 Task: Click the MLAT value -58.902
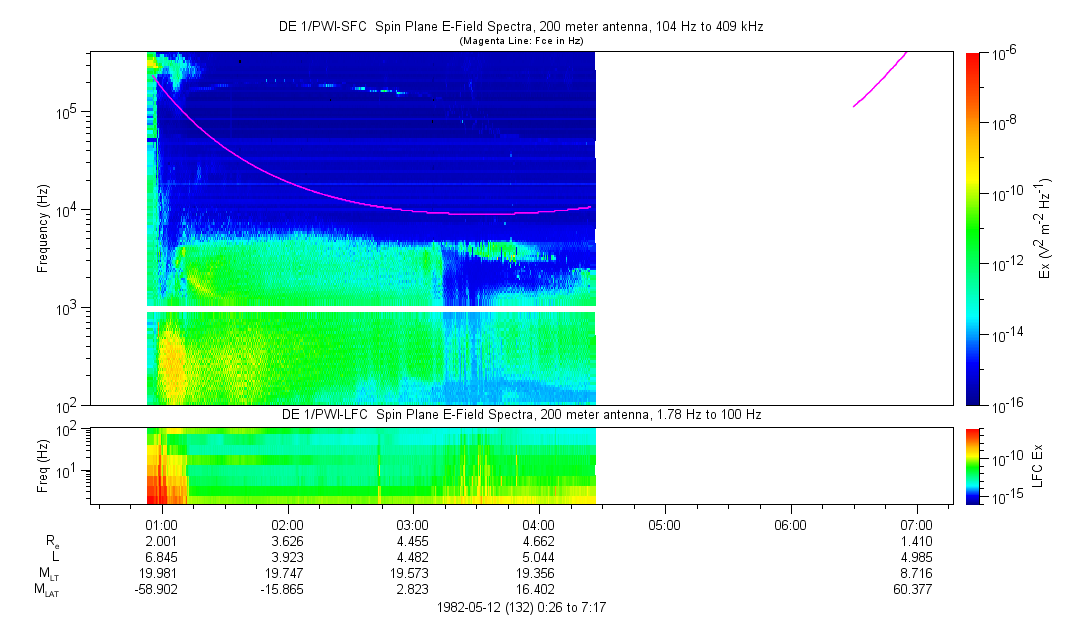162,590
